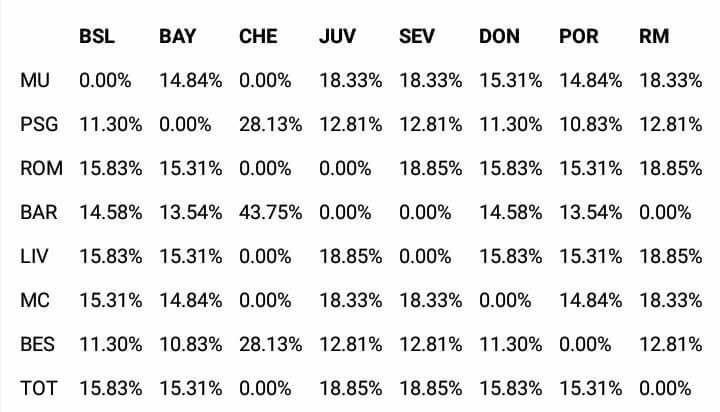The image size is (720, 412).
Task: Click the SEV column header
Action: pyautogui.click(x=416, y=36)
